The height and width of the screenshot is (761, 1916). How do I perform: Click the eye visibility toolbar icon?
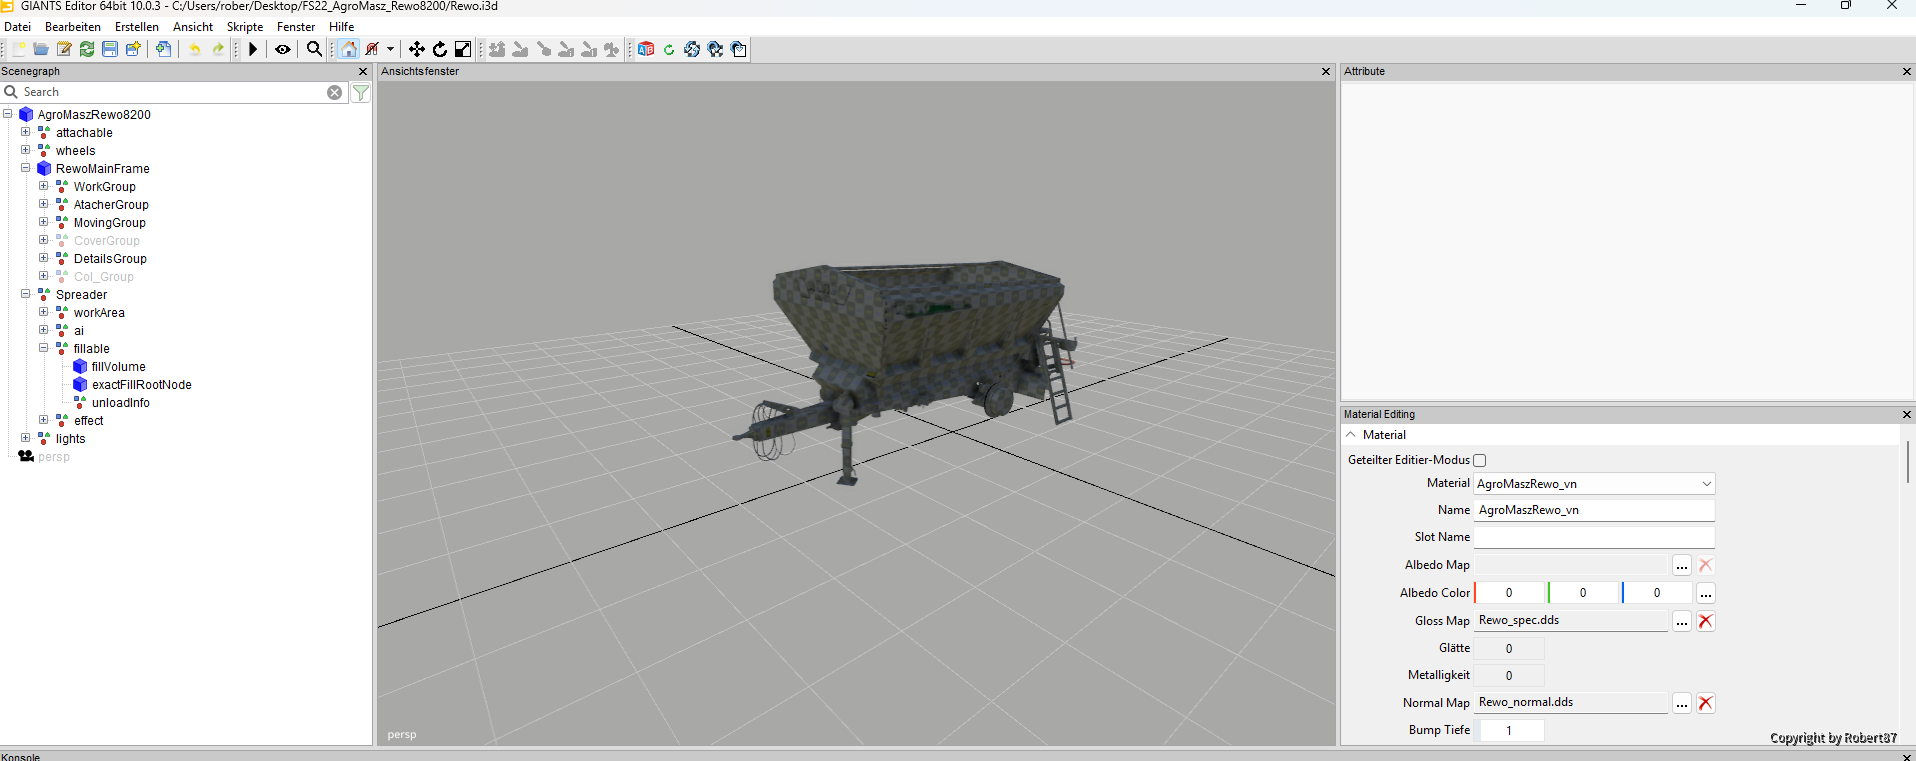coord(283,49)
